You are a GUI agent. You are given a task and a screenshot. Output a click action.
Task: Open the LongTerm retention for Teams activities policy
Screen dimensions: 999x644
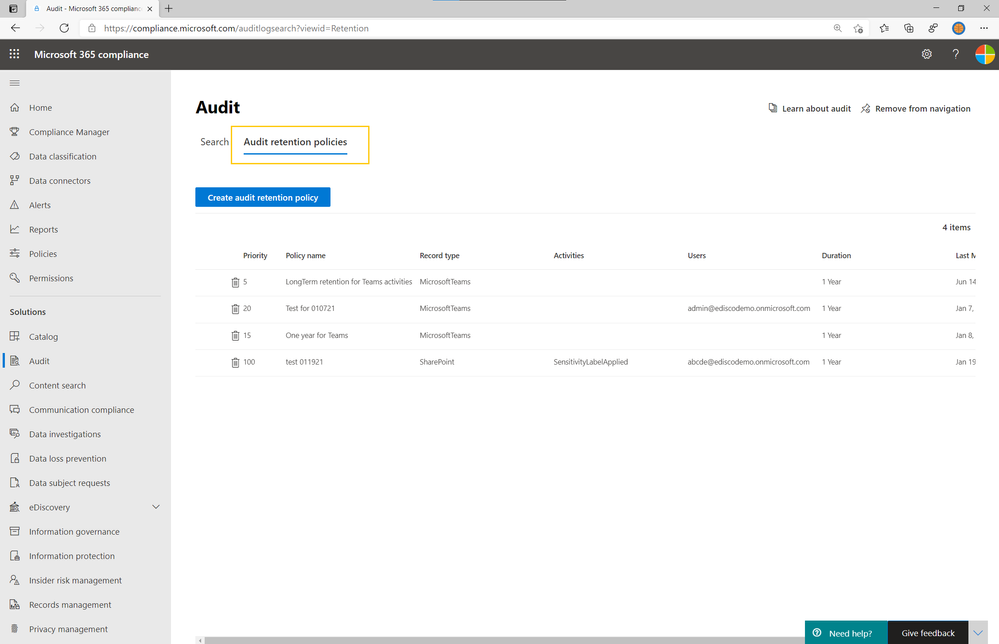click(x=349, y=282)
